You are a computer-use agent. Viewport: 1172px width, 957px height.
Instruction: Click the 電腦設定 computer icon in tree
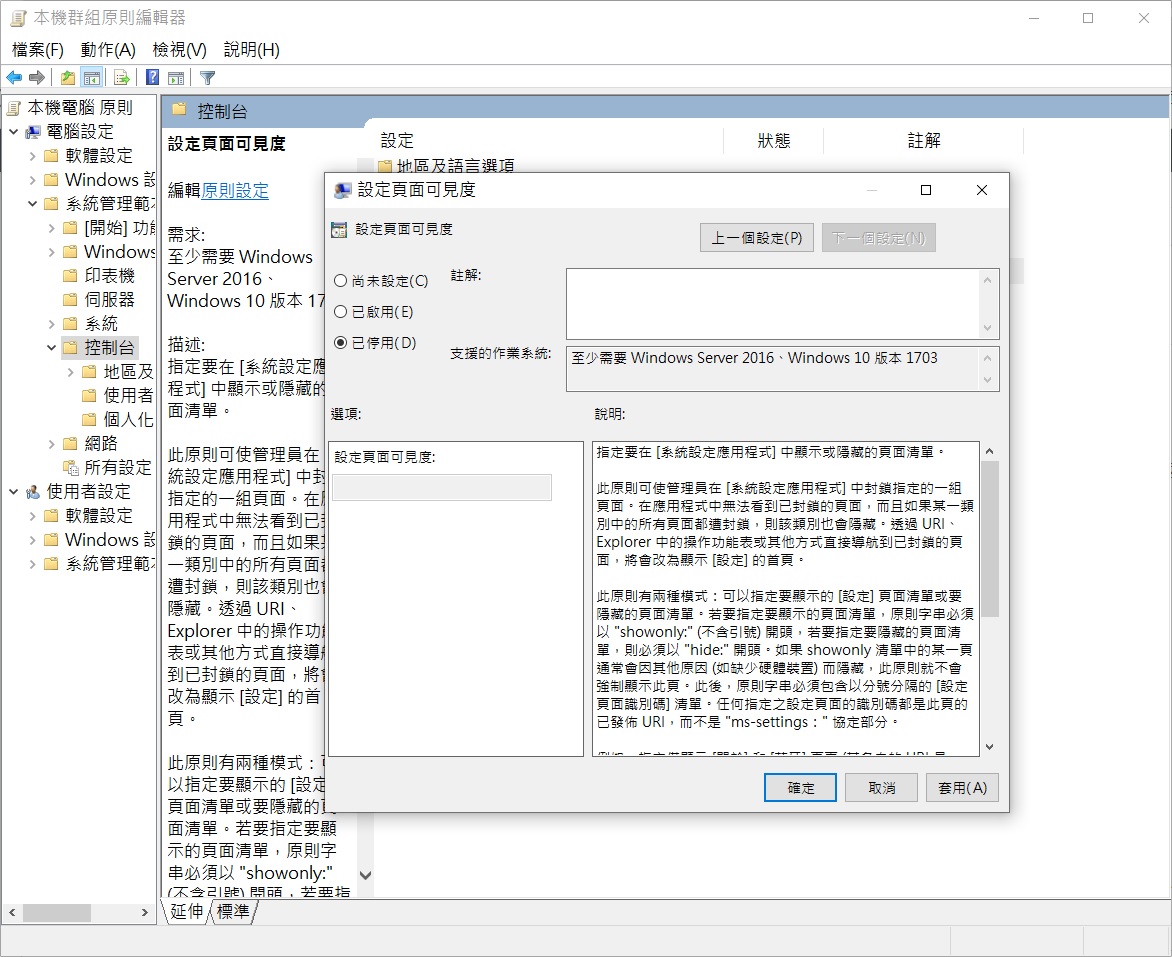(x=33, y=132)
